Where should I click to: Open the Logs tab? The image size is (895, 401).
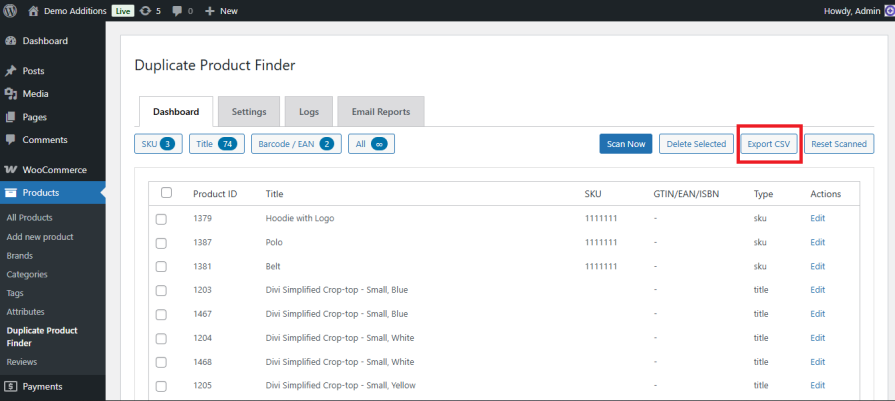pyautogui.click(x=309, y=112)
